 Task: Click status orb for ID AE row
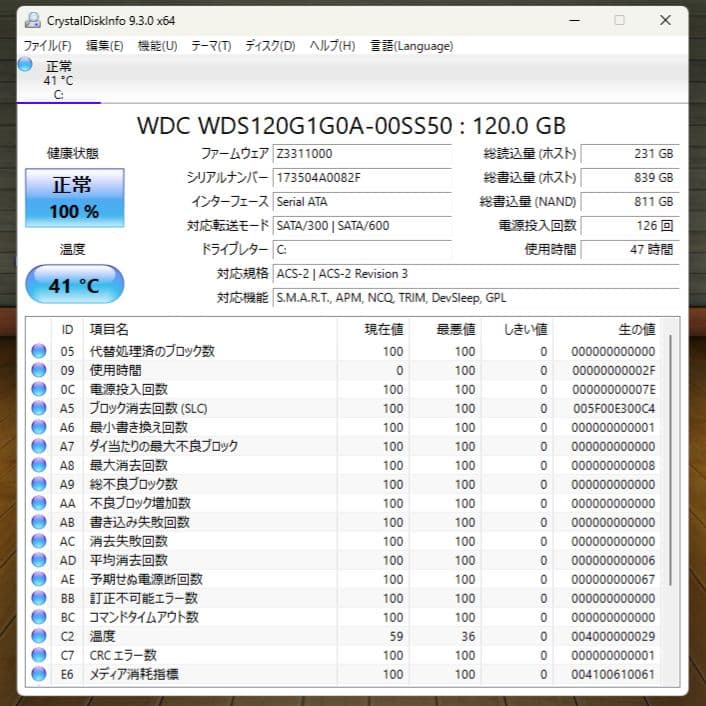point(39,579)
